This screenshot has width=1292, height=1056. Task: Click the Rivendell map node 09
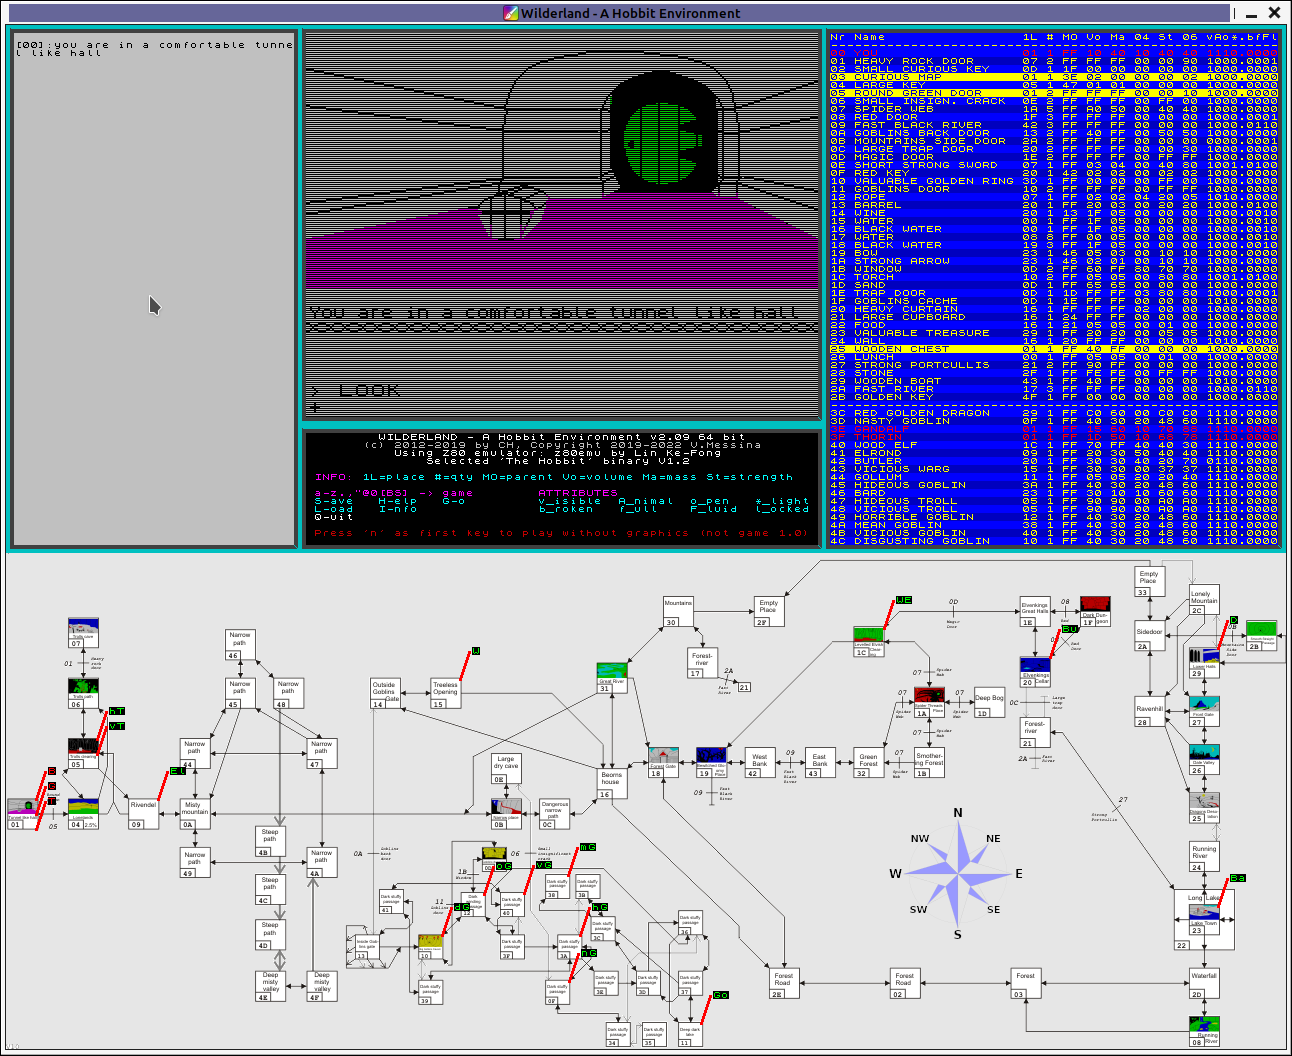click(144, 814)
